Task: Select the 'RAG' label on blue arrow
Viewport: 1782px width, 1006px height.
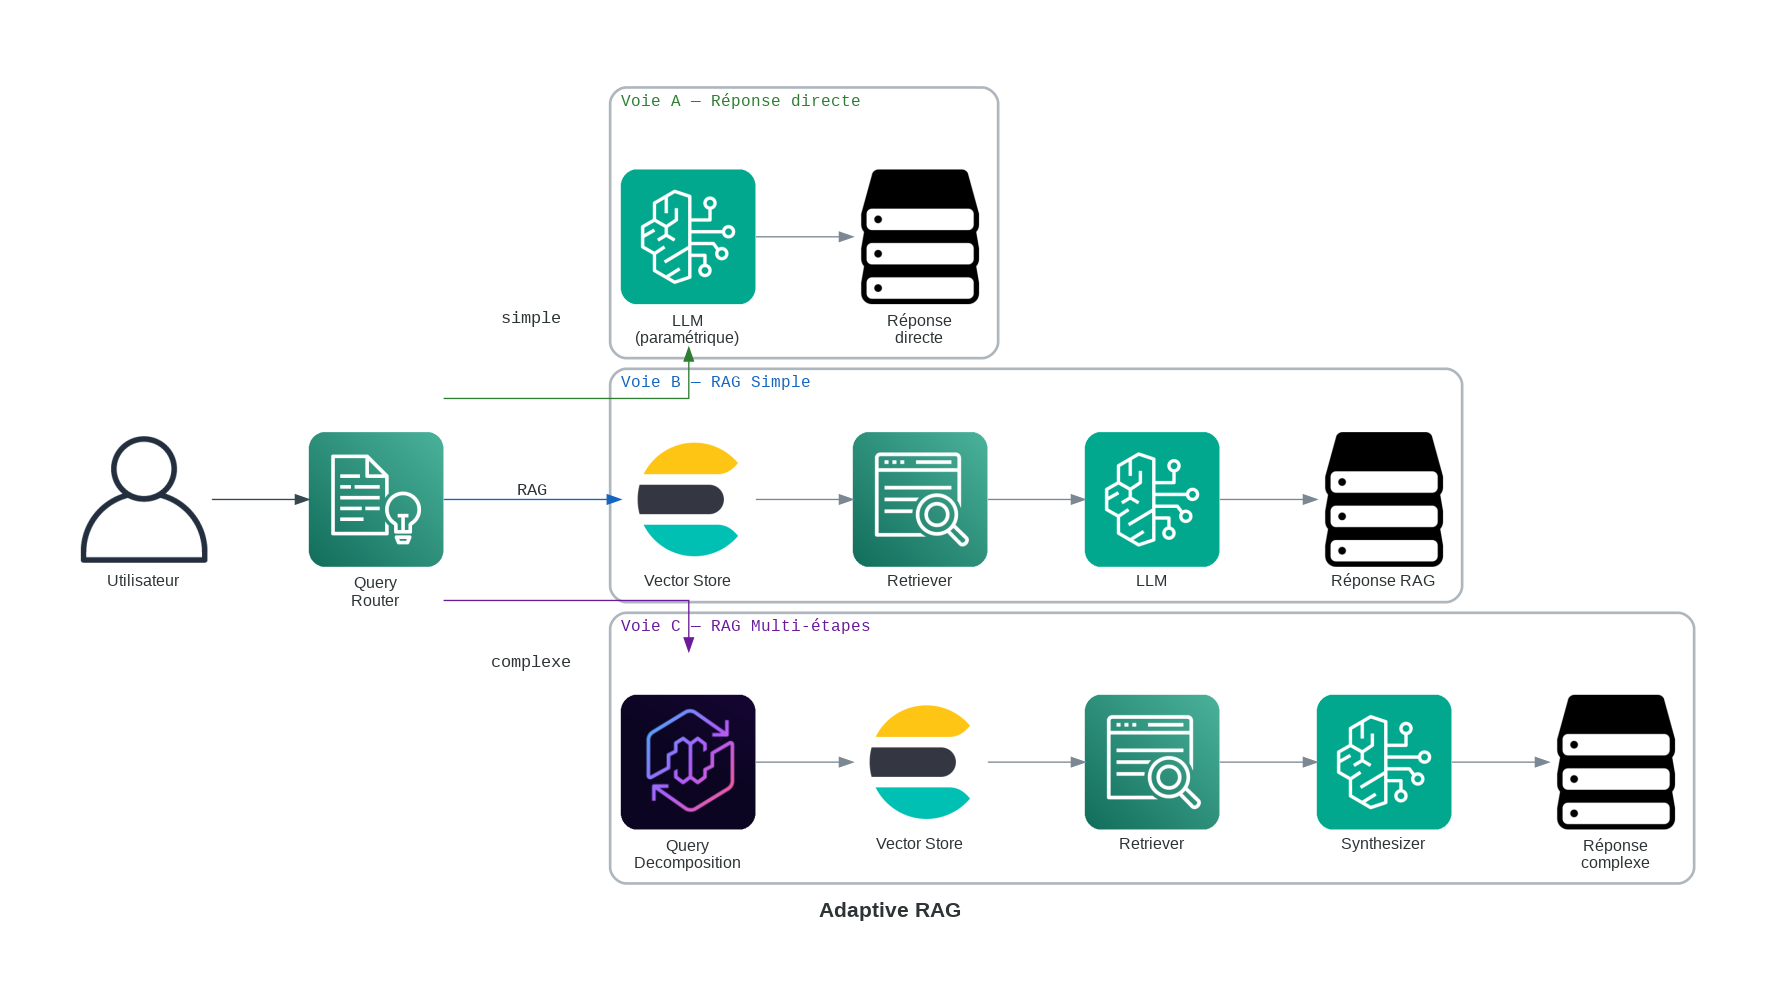Action: point(531,489)
